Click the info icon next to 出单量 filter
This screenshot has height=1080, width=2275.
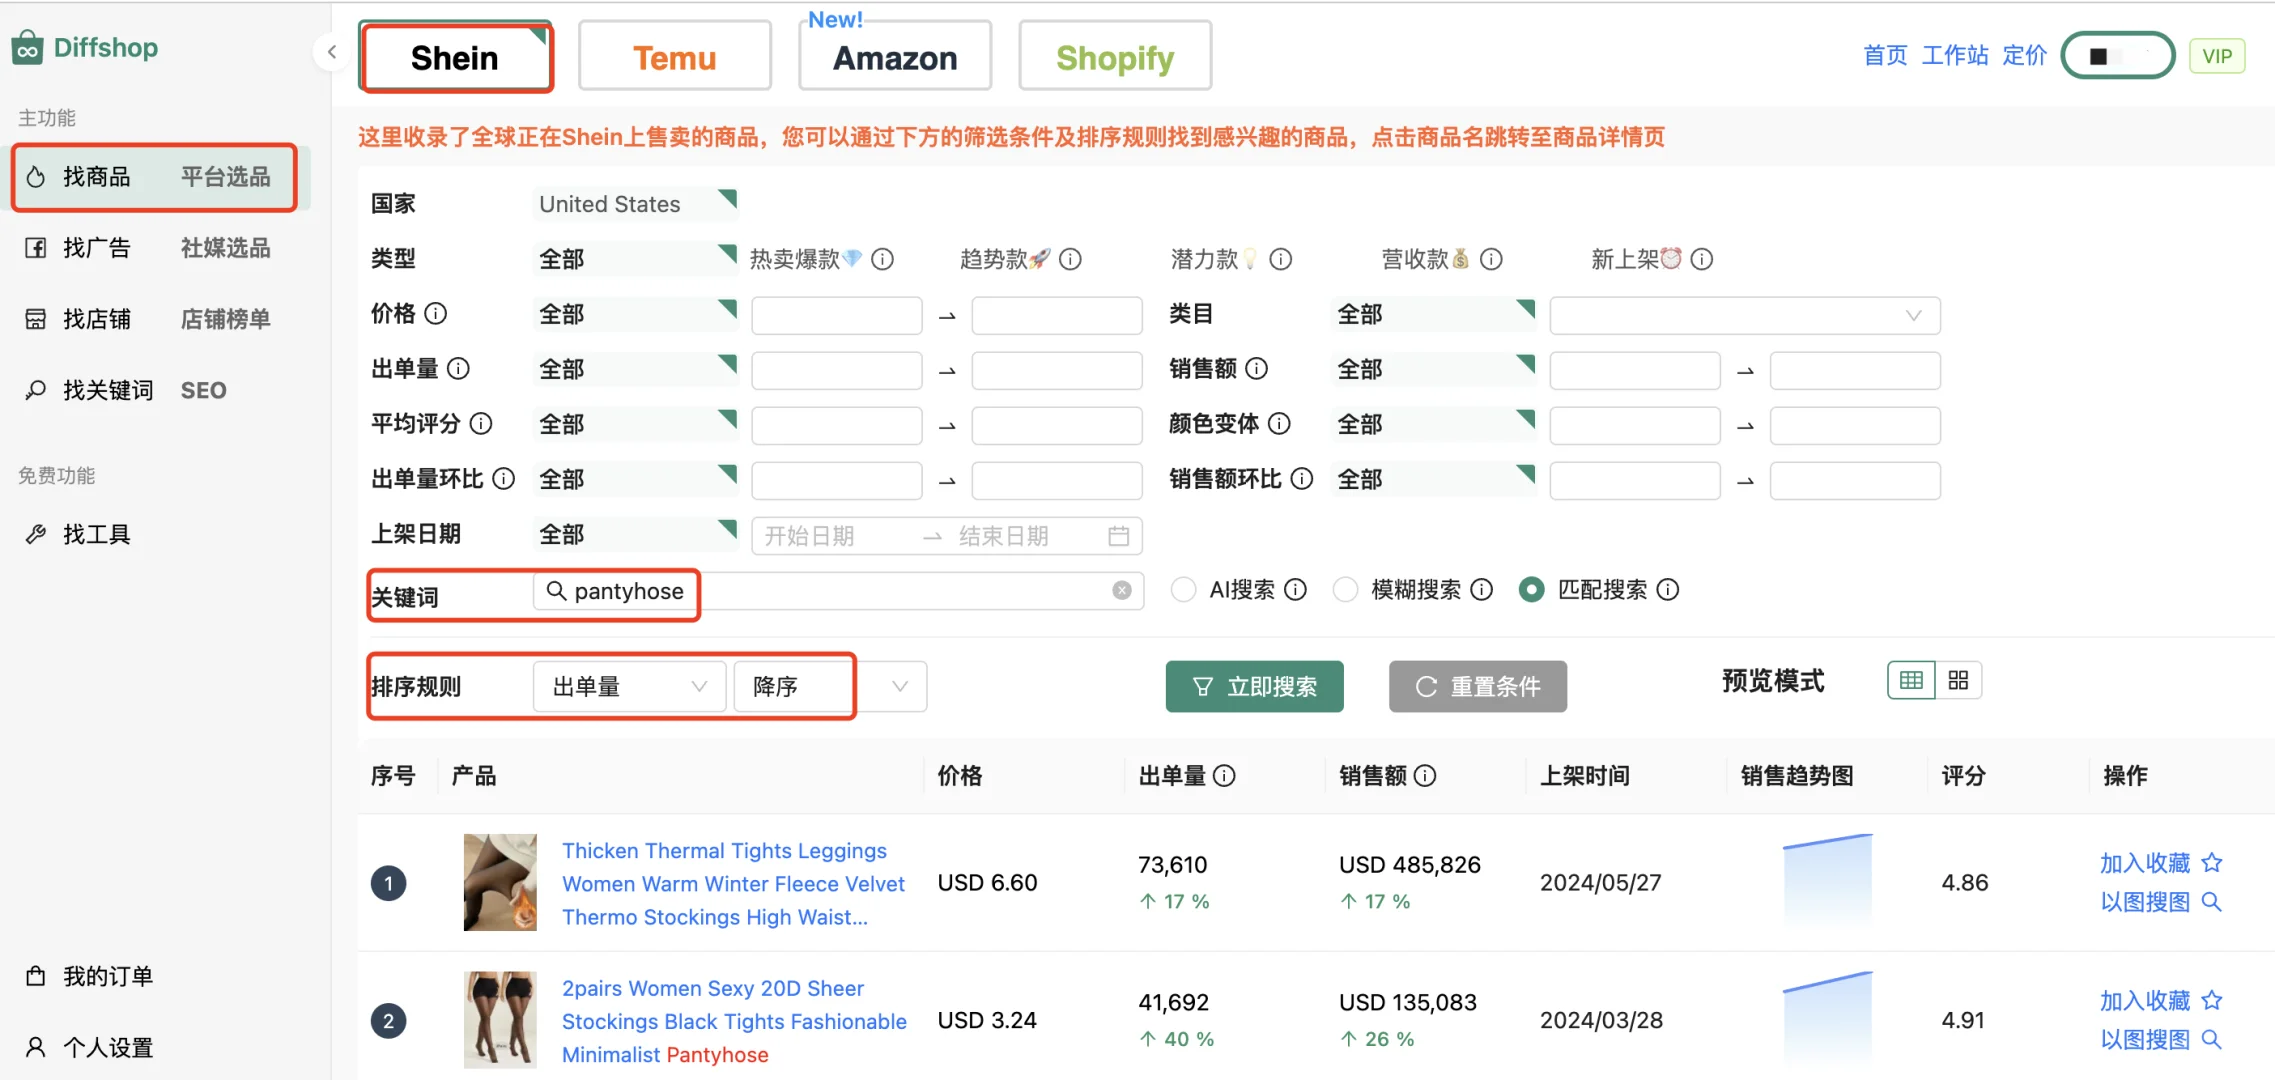point(458,369)
